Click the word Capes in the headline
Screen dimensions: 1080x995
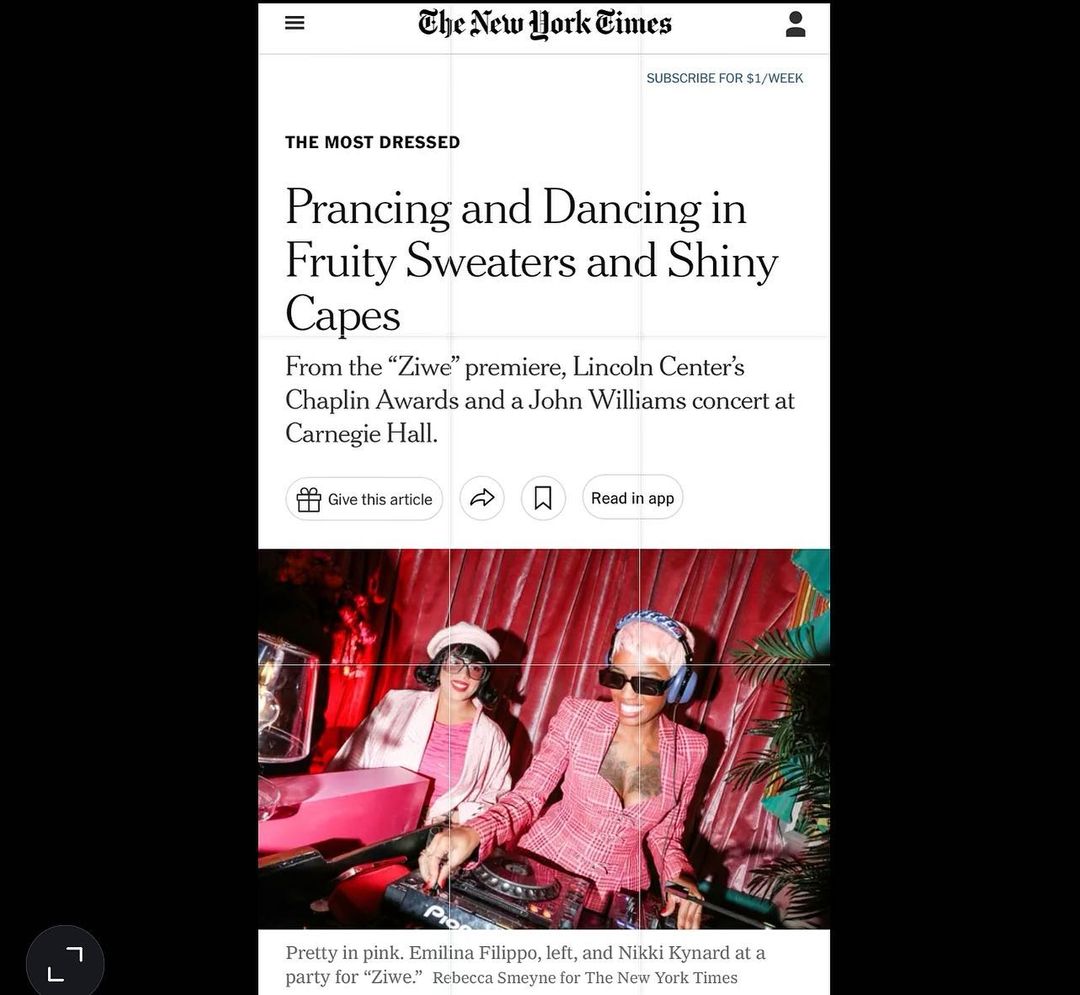(x=342, y=314)
